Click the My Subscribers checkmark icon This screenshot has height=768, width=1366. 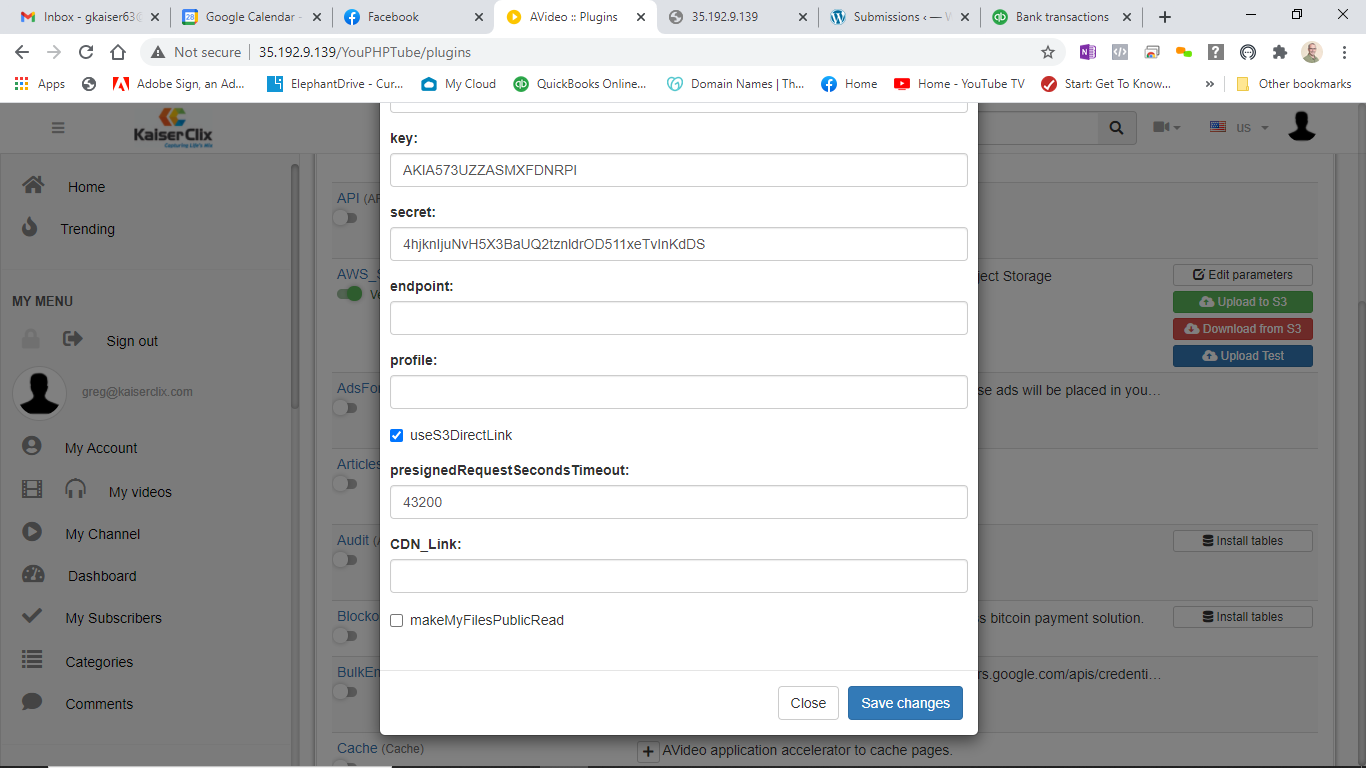pyautogui.click(x=32, y=616)
